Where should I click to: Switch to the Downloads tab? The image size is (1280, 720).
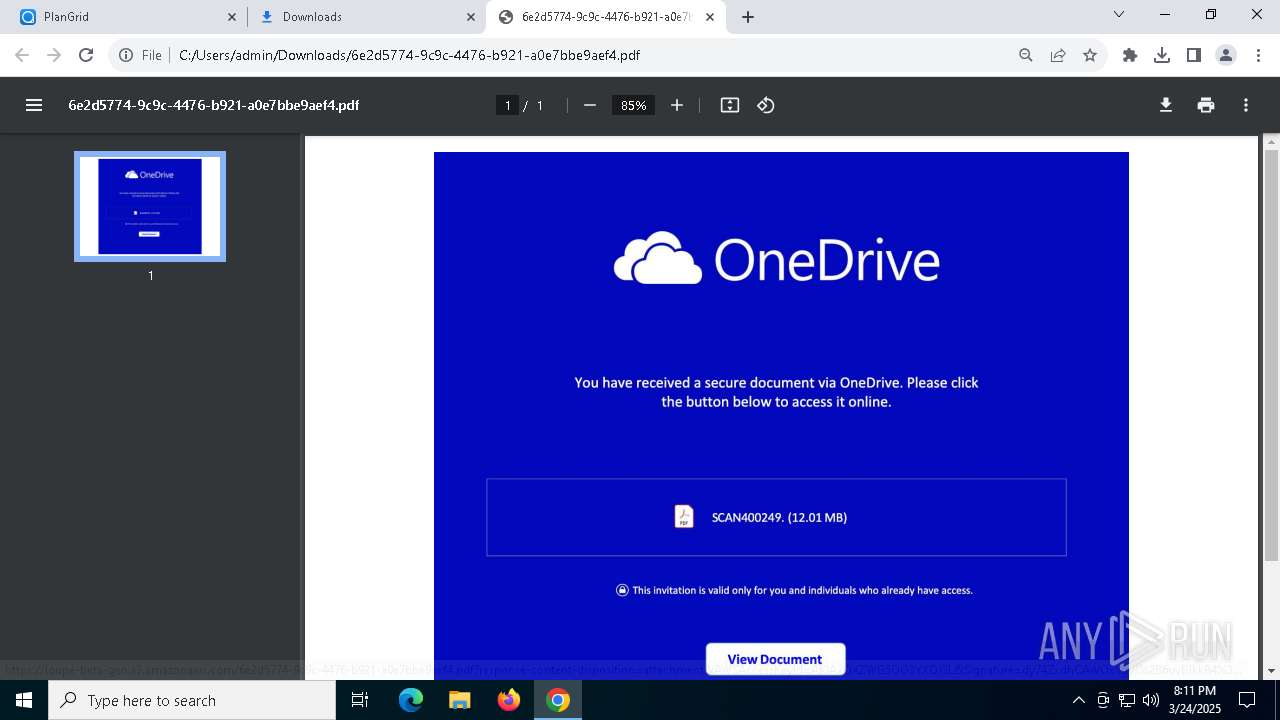click(367, 17)
